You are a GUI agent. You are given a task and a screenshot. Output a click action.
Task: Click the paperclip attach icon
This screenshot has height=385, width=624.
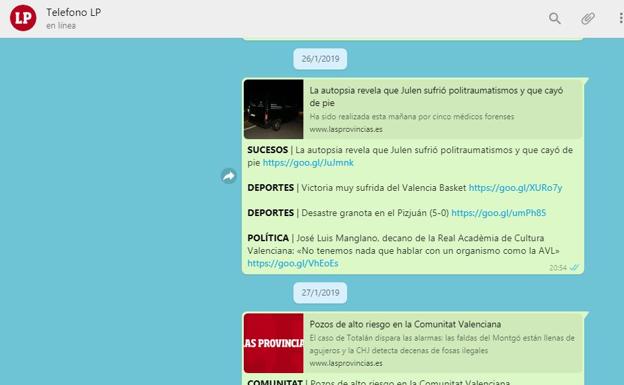[x=587, y=18]
